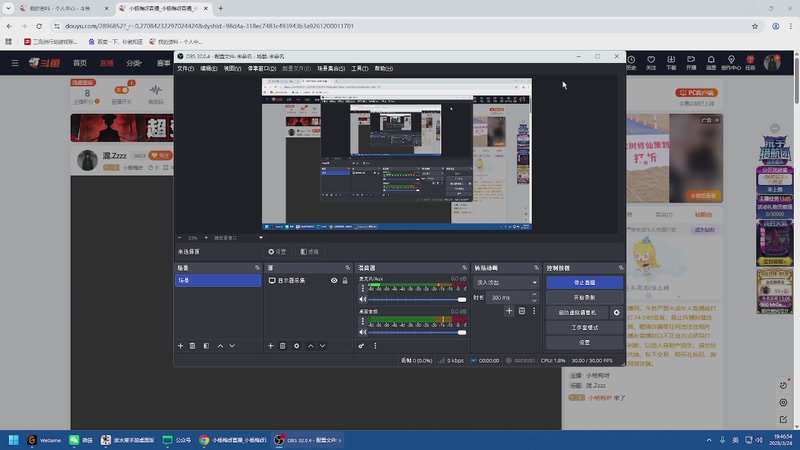Delete the selected source with trash icon
The width and height of the screenshot is (800, 450).
(283, 346)
